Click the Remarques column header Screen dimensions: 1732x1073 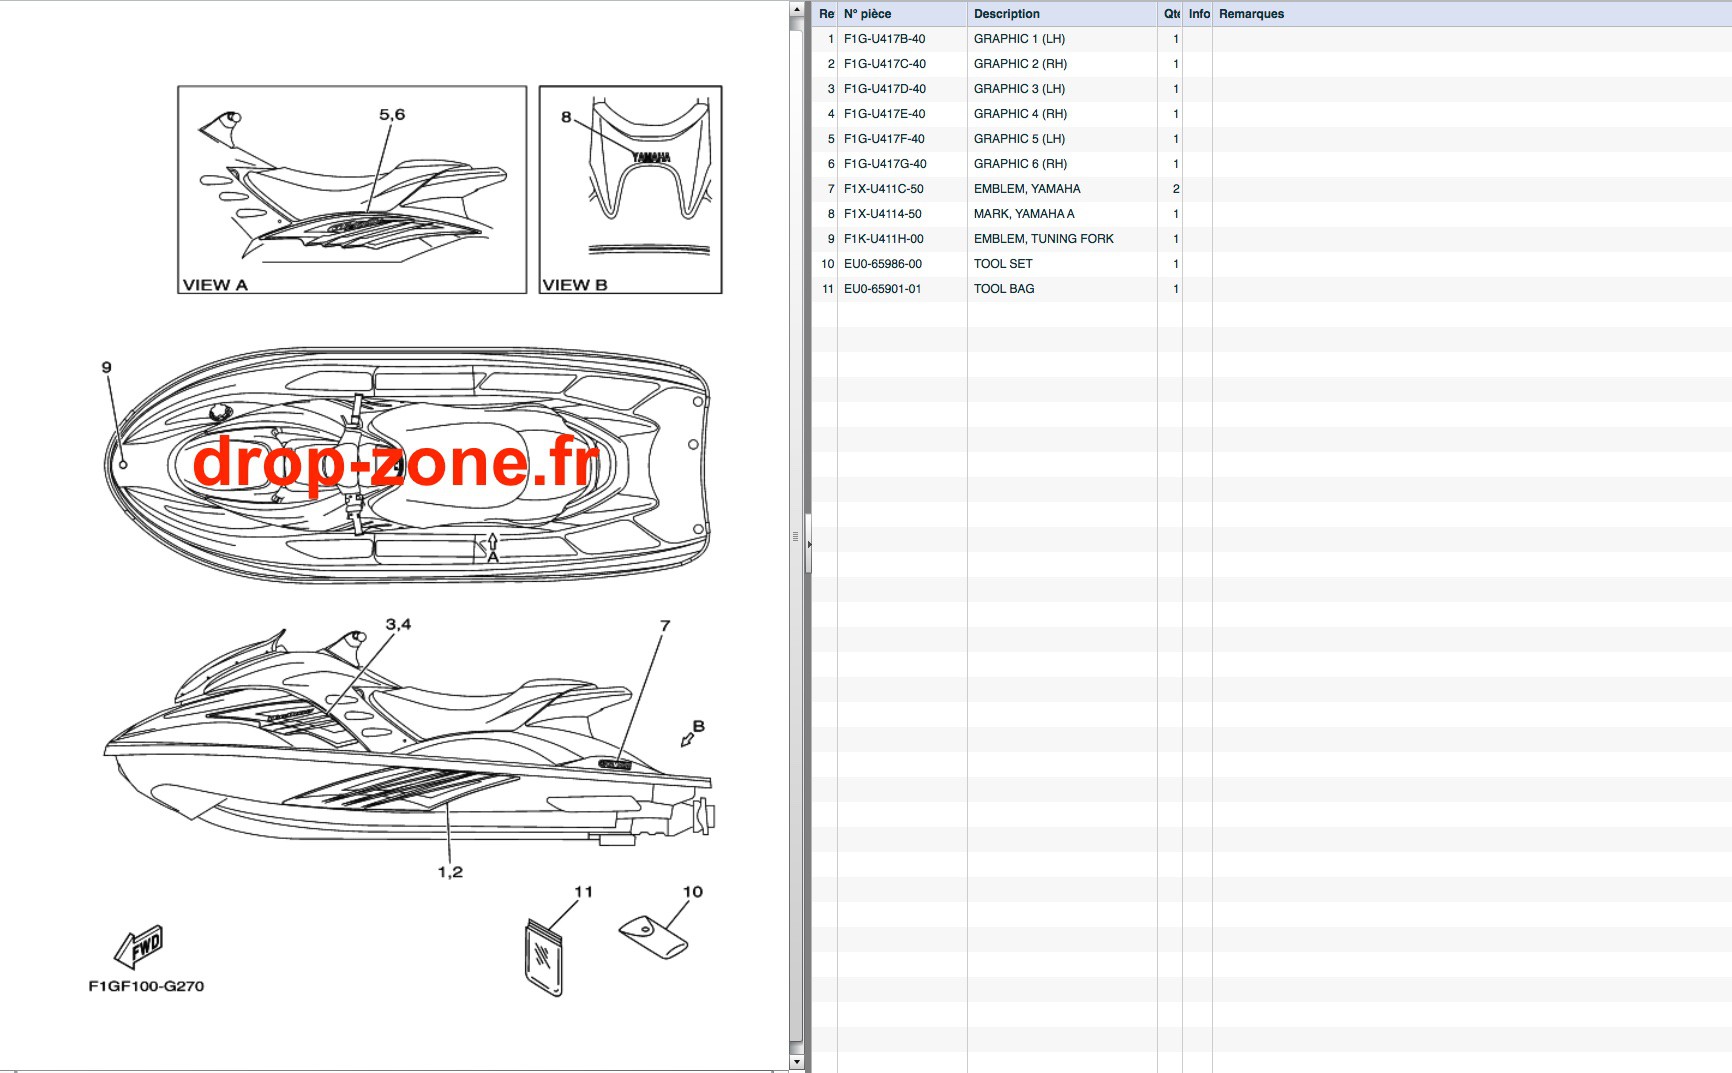coord(1472,14)
